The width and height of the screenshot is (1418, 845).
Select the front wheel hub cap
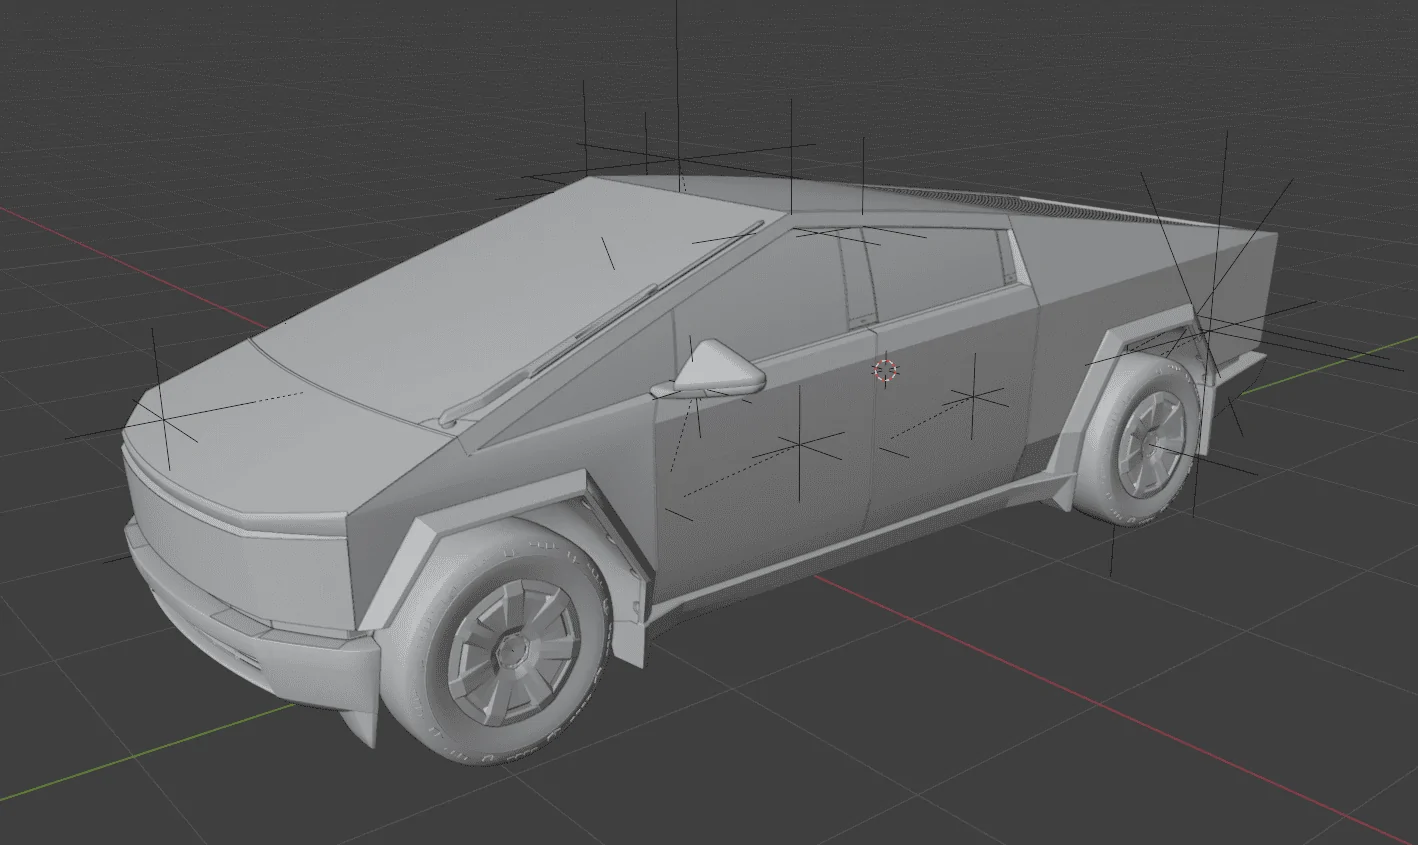tap(513, 650)
